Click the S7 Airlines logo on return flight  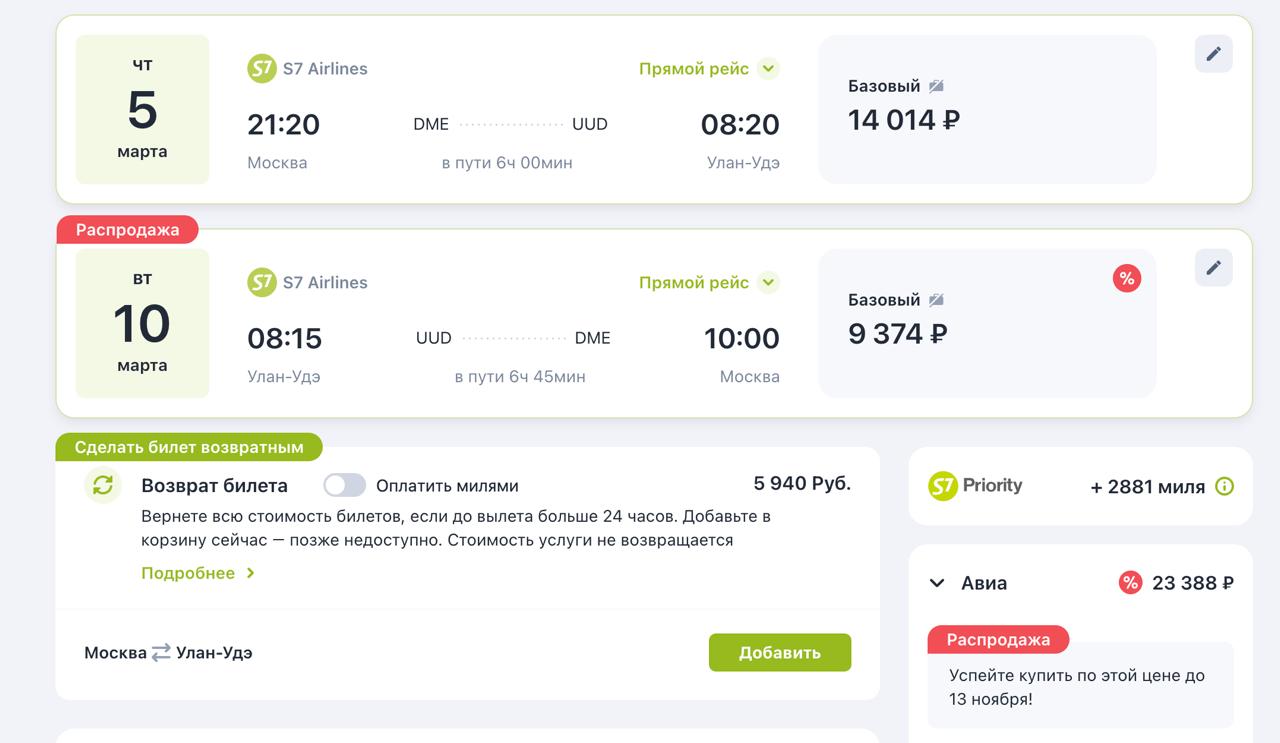pos(262,283)
